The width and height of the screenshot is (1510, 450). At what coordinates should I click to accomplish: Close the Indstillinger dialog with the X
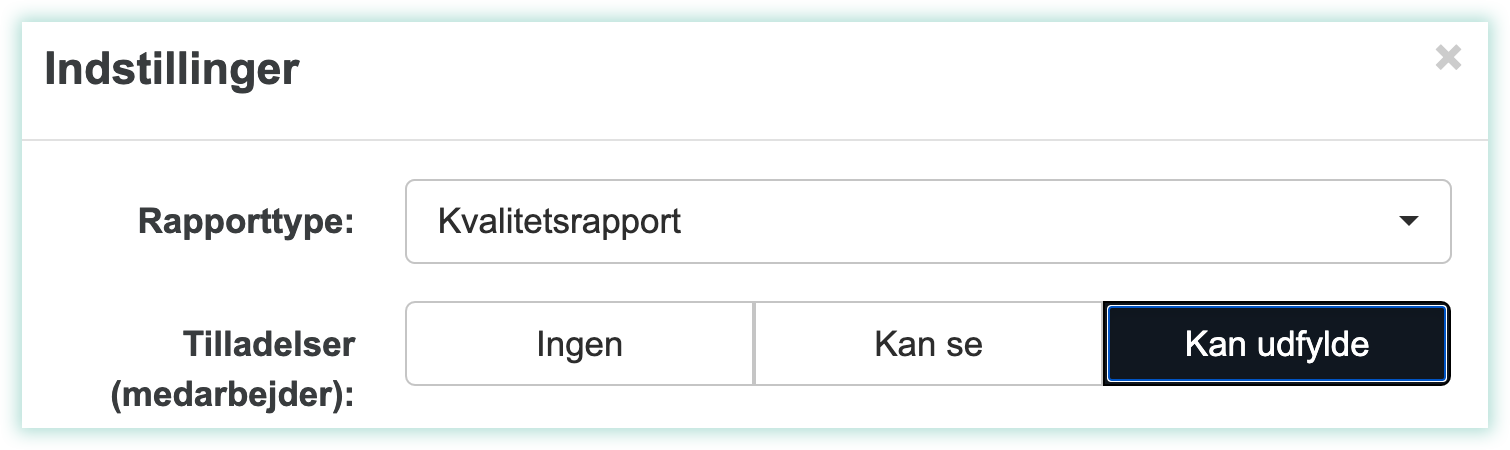pos(1448,58)
